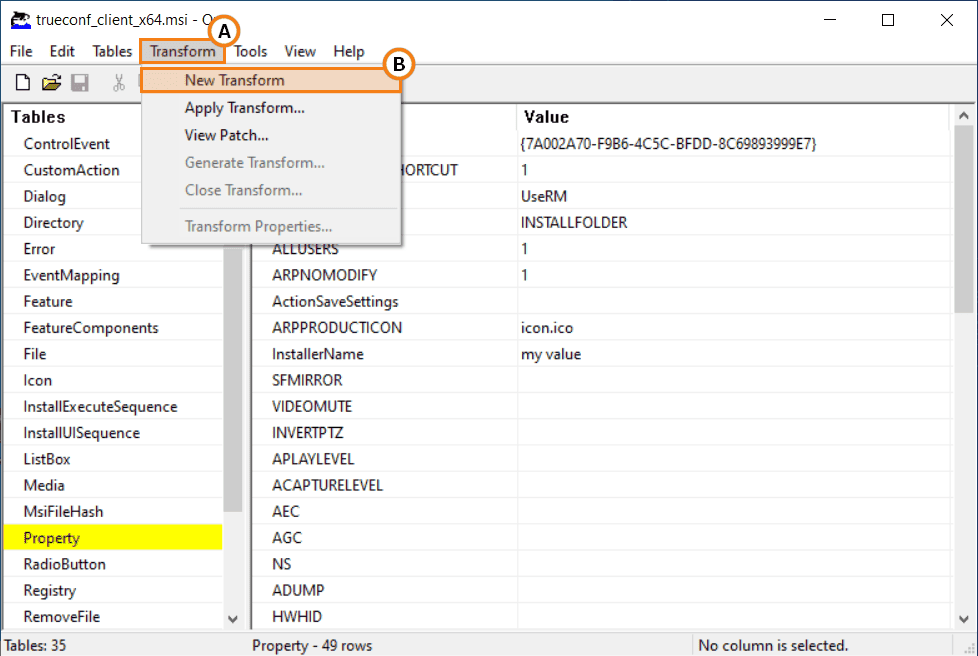This screenshot has height=656, width=978.
Task: Click the INSTALLFOLDER value cell
Action: 734,223
